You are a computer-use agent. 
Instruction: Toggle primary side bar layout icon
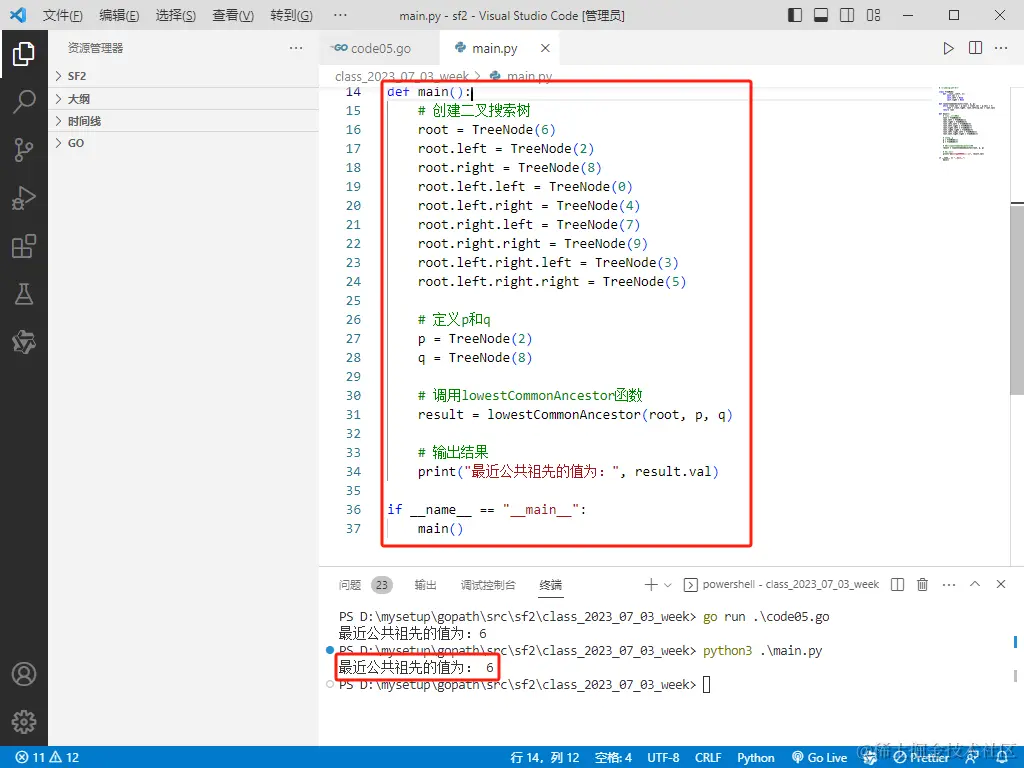pyautogui.click(x=795, y=15)
